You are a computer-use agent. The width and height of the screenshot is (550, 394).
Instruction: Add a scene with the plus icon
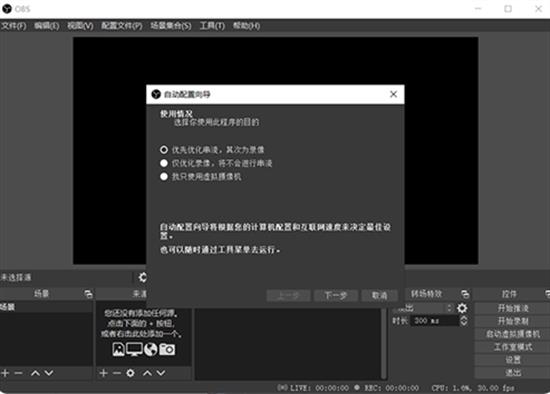(x=5, y=373)
